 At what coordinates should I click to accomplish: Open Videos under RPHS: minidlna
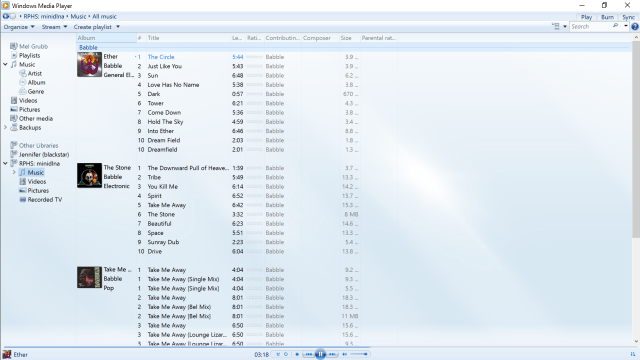pyautogui.click(x=33, y=182)
